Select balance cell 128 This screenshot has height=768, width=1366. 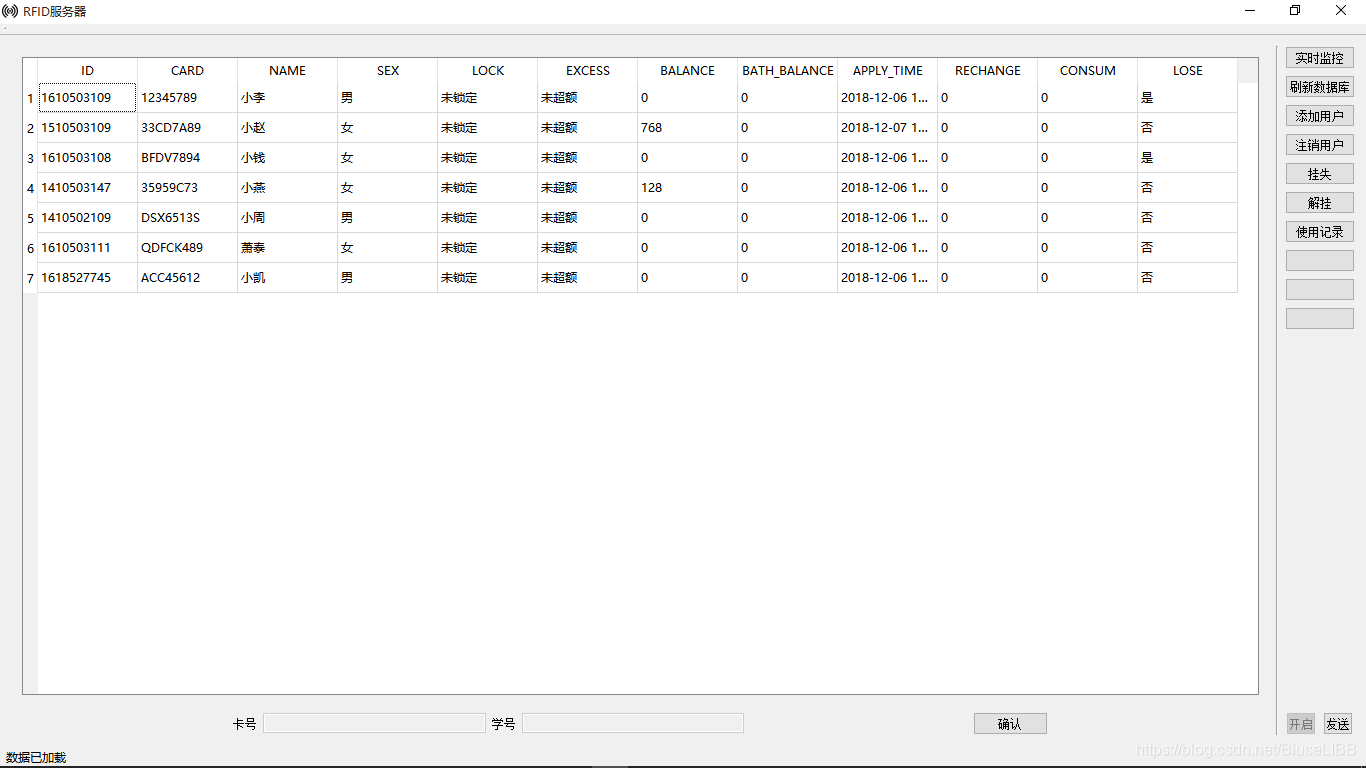click(688, 188)
